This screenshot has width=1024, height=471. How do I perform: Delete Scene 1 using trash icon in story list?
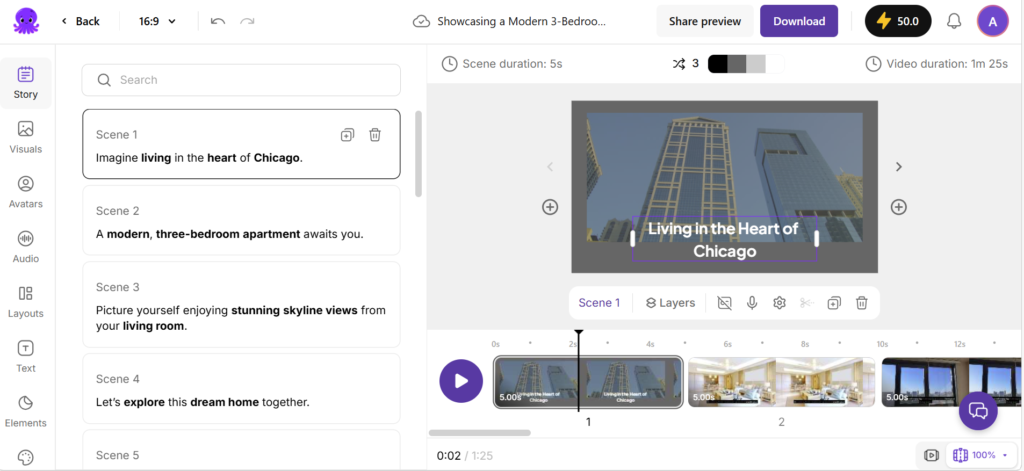375,135
